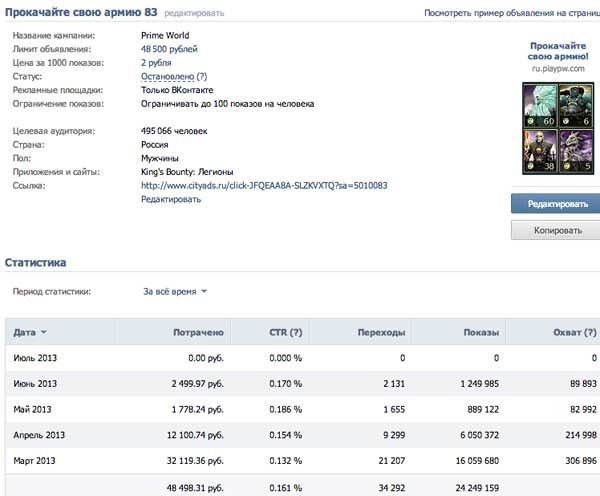
Task: Open 'Посмотреть пример объявления' link
Action: tap(512, 13)
